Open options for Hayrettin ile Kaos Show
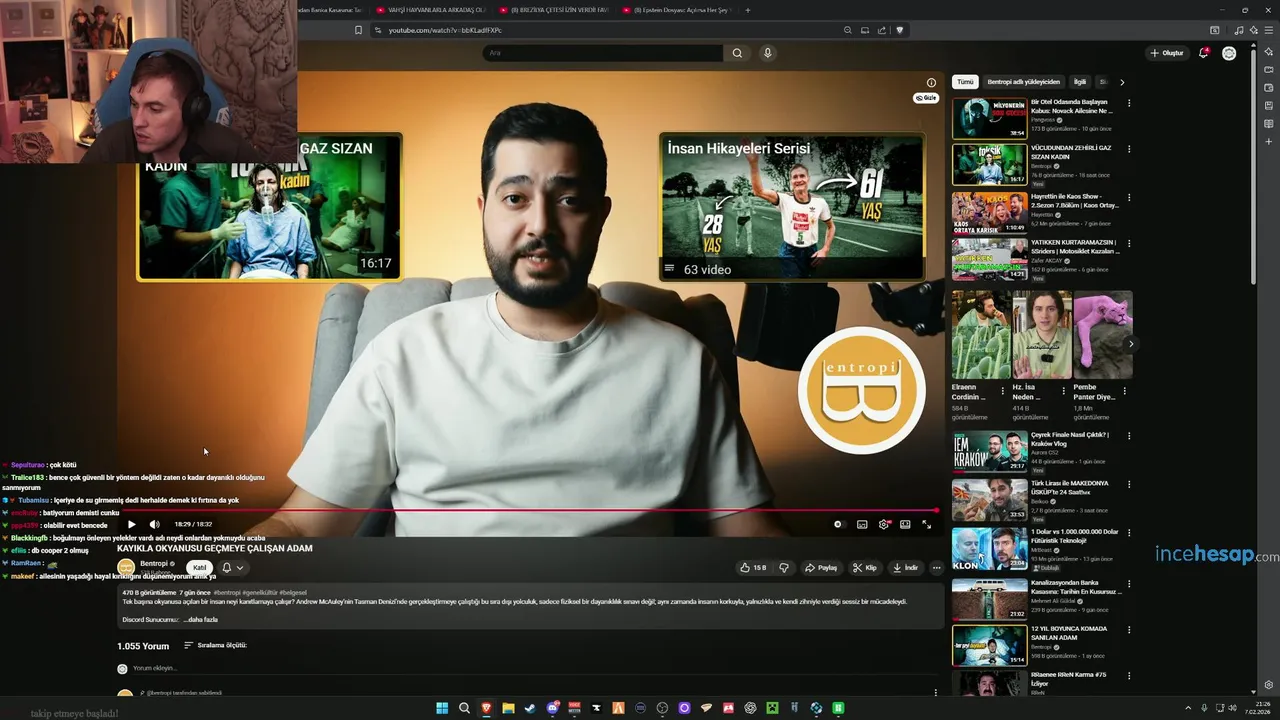 [1129, 196]
